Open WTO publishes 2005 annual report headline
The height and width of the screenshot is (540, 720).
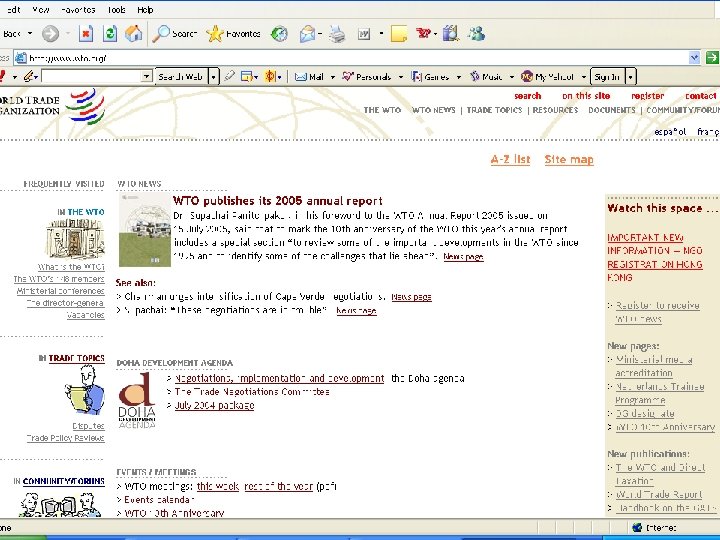point(277,201)
